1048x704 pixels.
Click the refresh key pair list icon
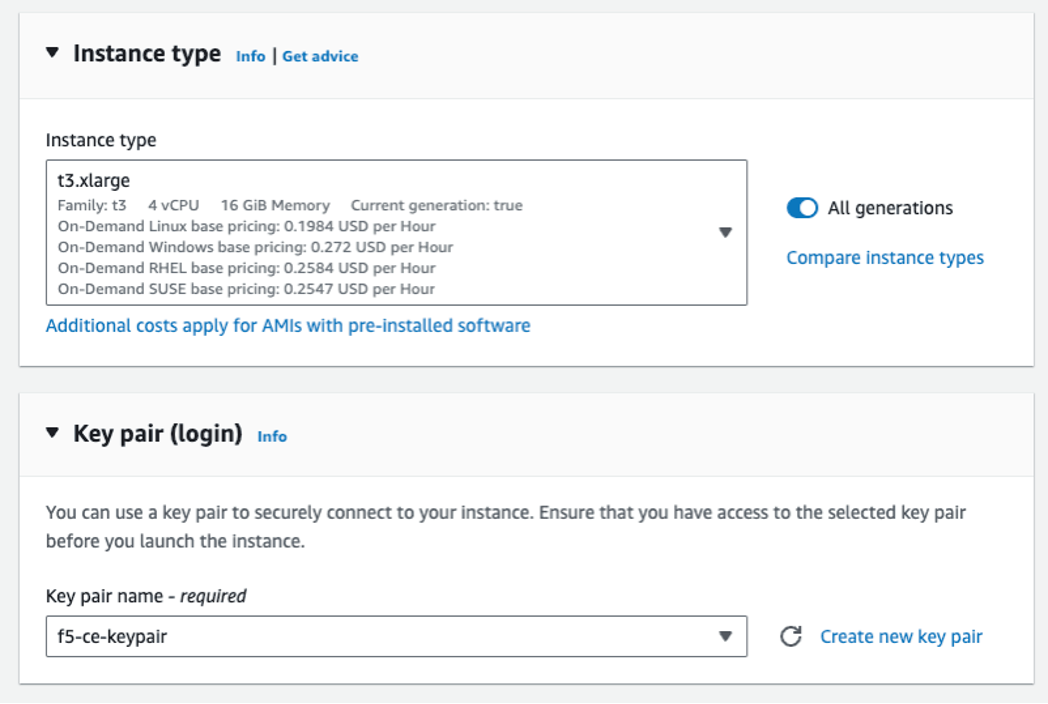789,635
